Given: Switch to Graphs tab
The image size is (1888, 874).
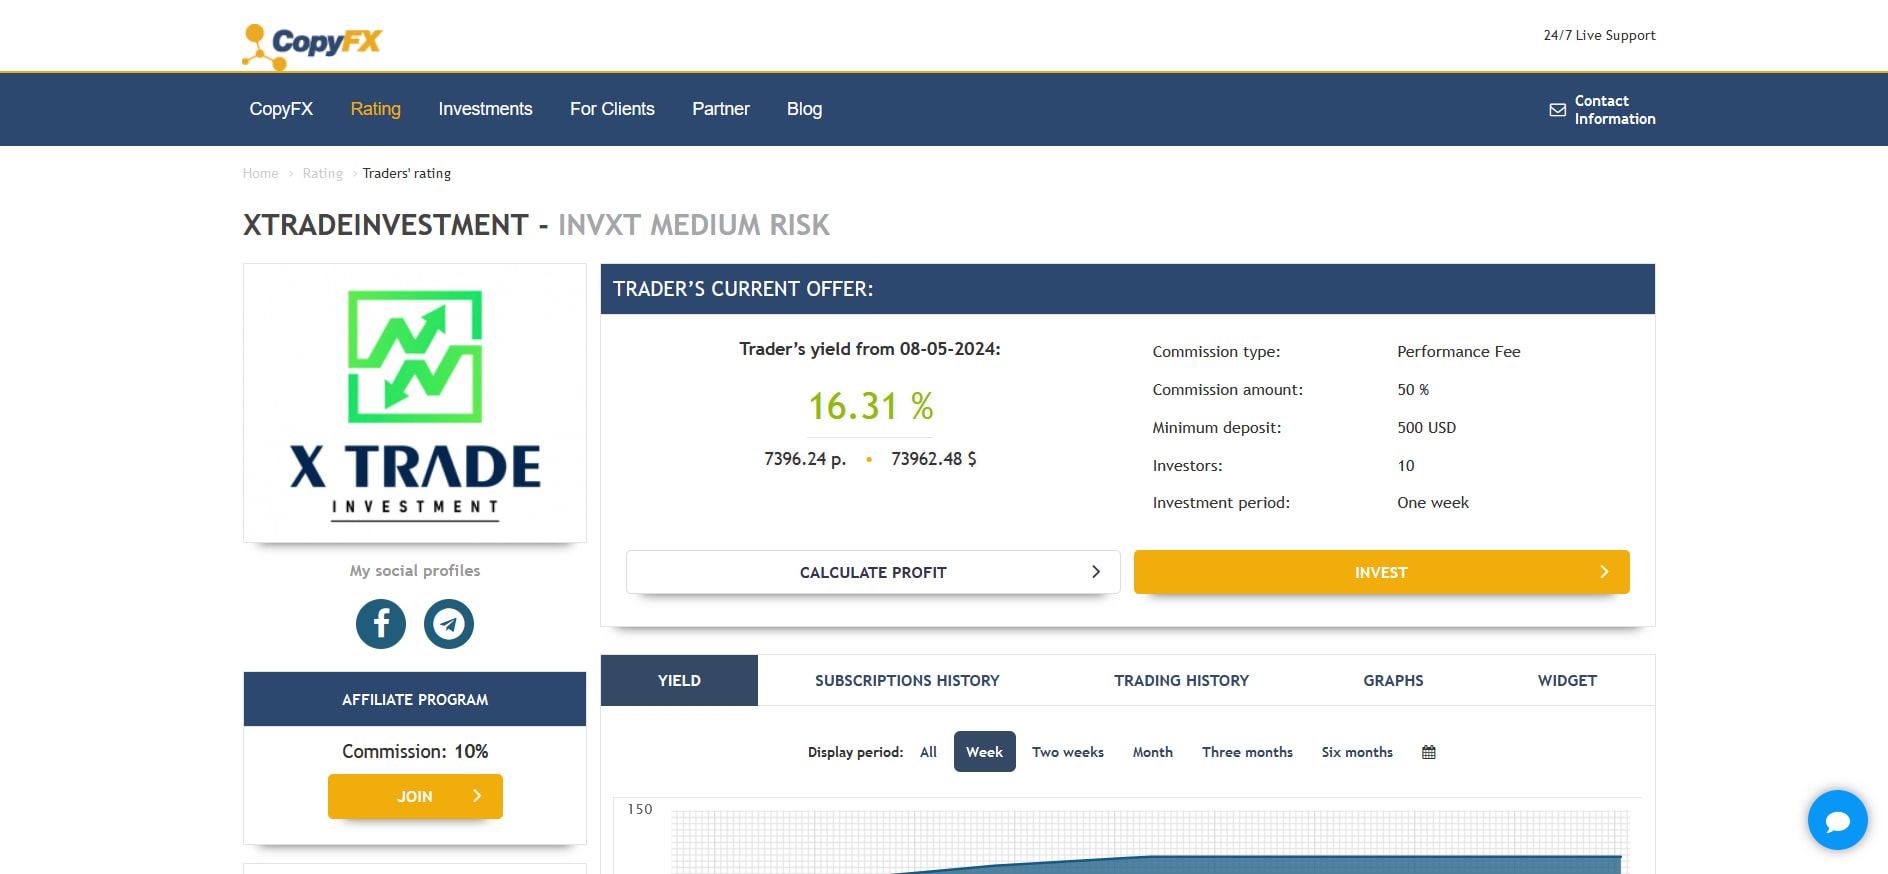Looking at the screenshot, I should 1393,680.
